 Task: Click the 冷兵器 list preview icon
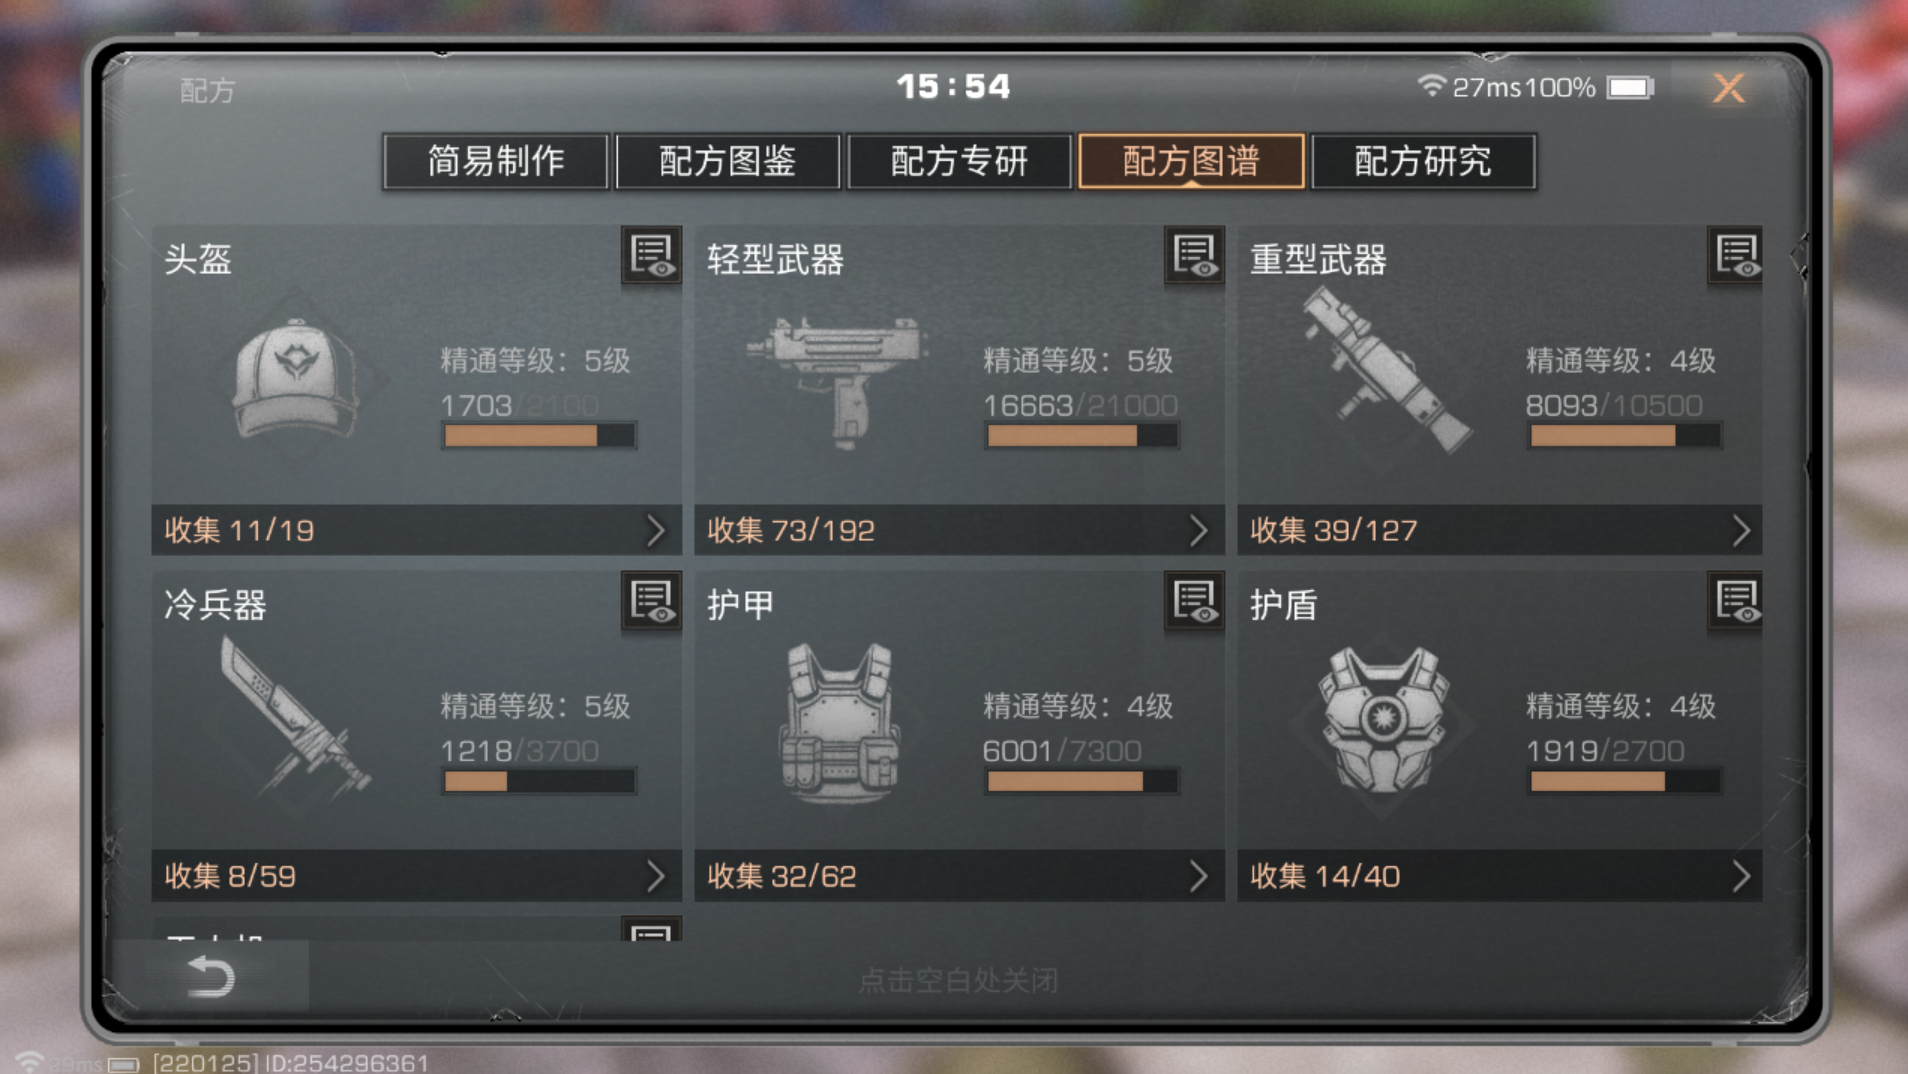point(651,601)
